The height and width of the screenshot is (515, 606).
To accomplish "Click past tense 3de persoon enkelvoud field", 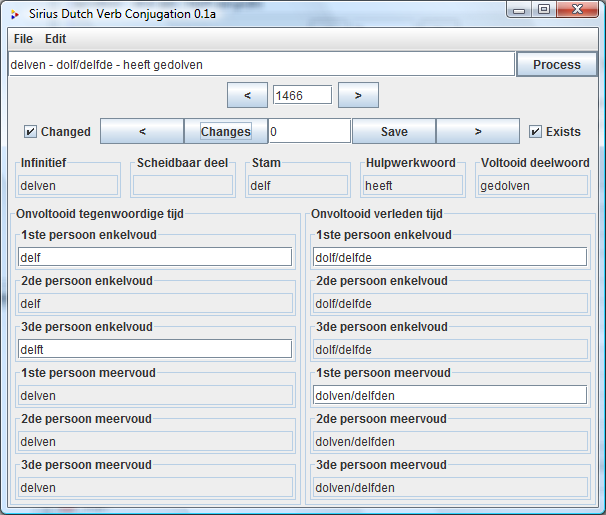I will (450, 349).
